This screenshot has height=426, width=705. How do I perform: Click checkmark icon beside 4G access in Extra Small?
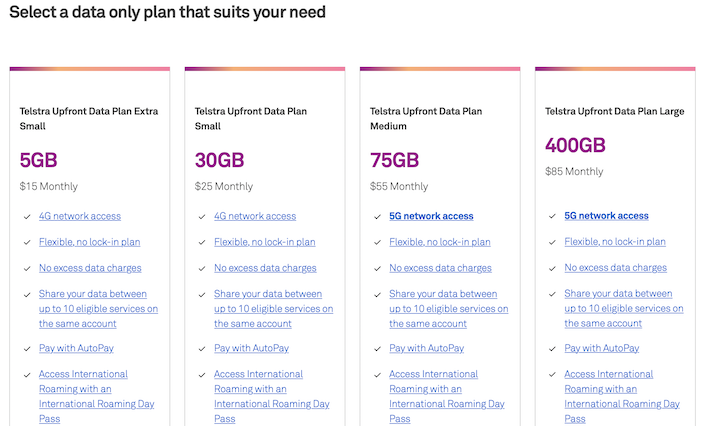coord(26,217)
